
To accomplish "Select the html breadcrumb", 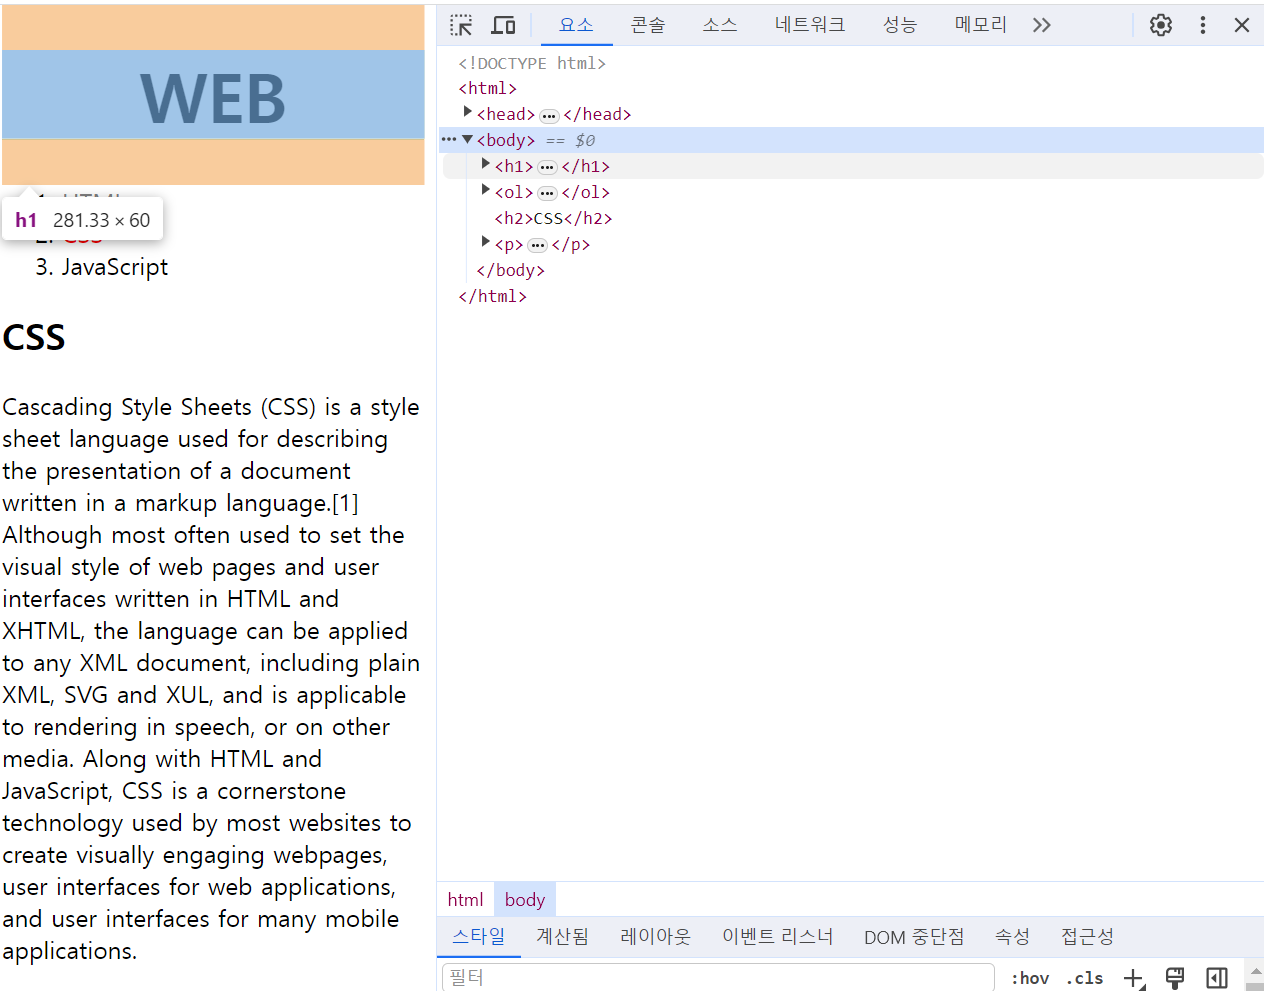I will pos(465,899).
